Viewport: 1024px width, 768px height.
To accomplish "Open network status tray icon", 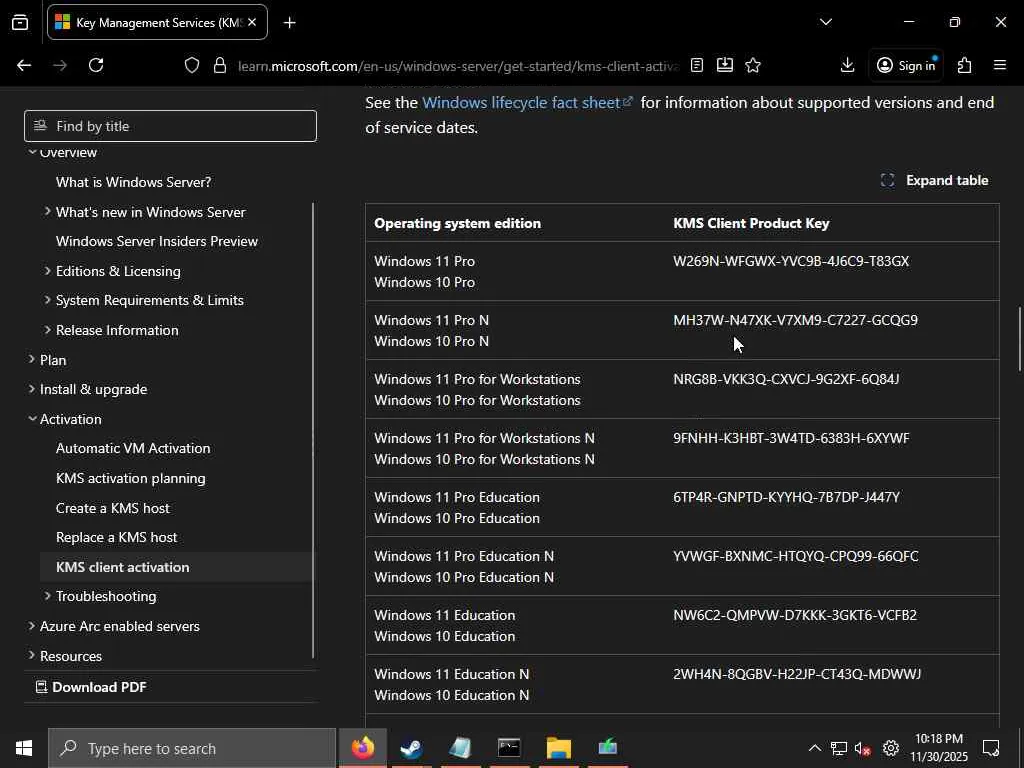I will pos(839,748).
